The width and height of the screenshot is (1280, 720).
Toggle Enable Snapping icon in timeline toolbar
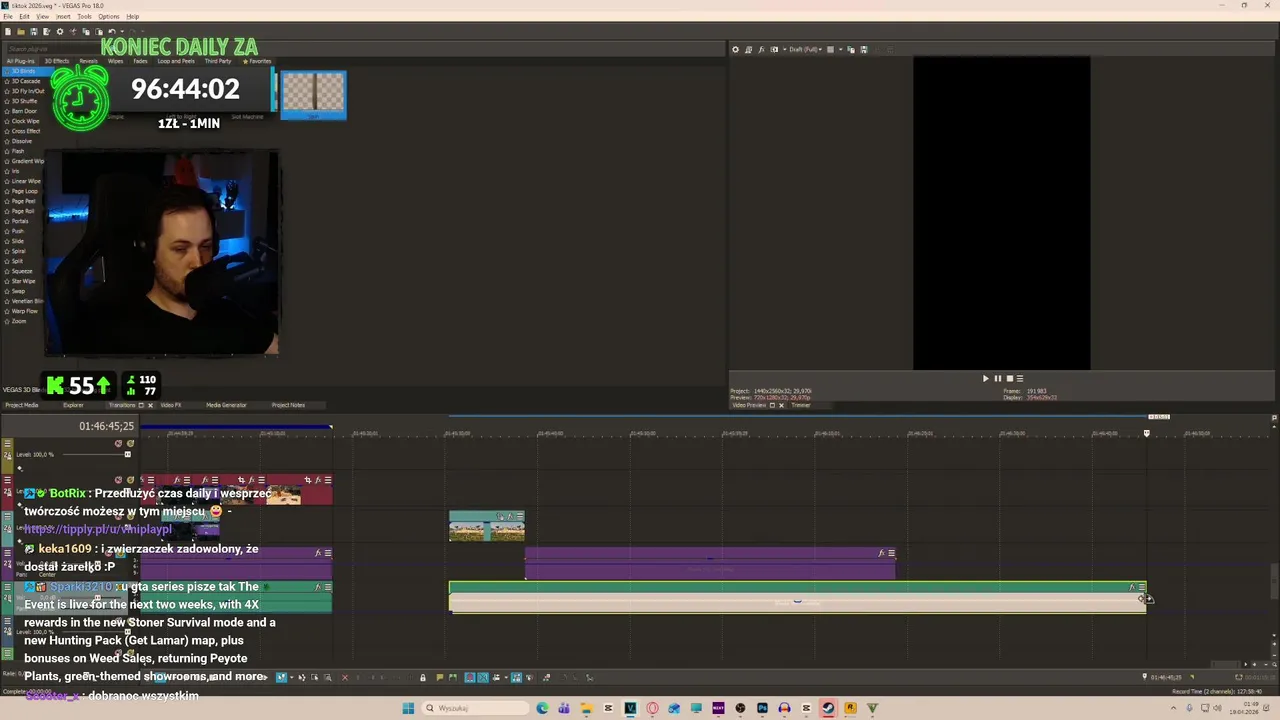tap(470, 677)
